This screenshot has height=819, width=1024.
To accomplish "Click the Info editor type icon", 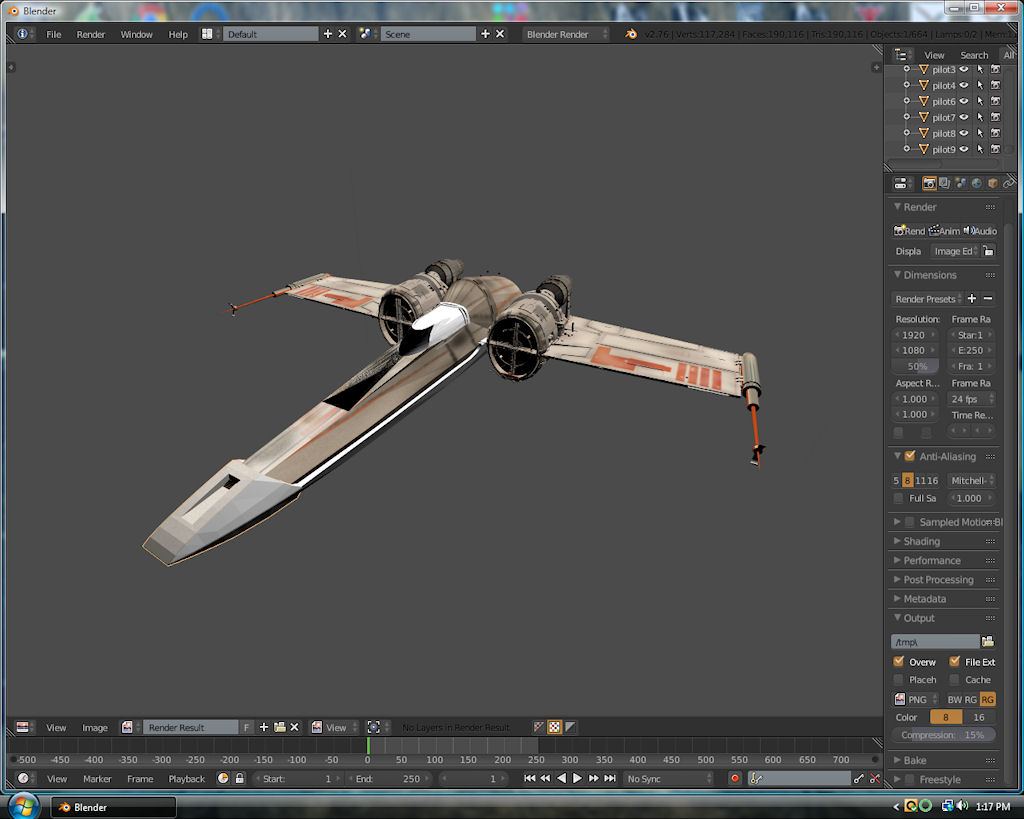I will click(x=22, y=34).
